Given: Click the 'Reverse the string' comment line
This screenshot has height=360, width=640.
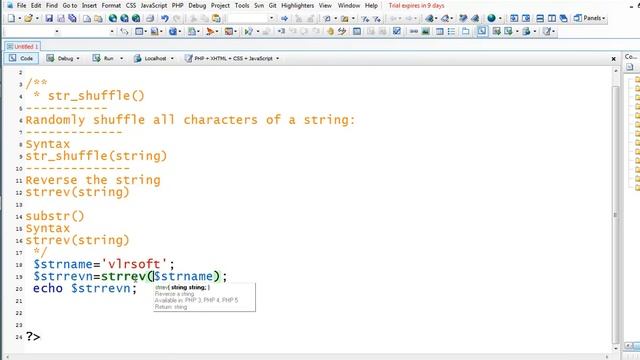Looking at the screenshot, I should click(x=93, y=180).
